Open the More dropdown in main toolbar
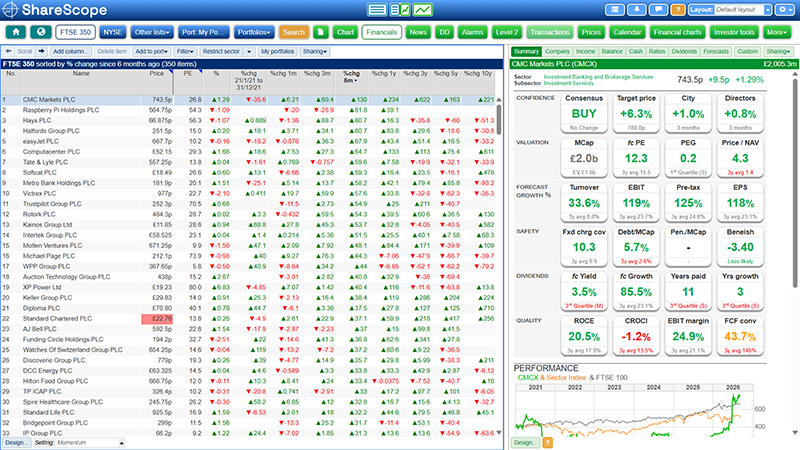The width and height of the screenshot is (800, 450). pos(777,32)
